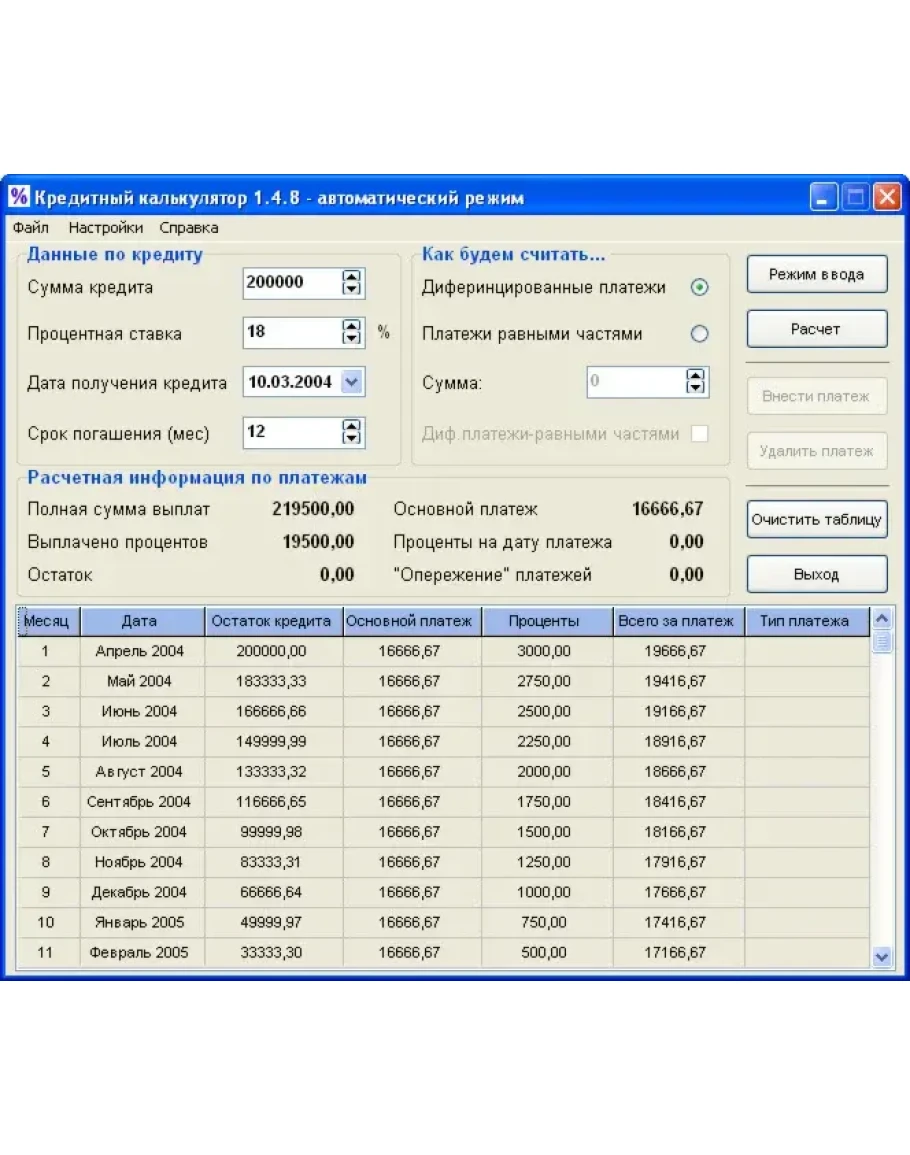Open the Справка menu
Screen dimensions: 910x1155
pyautogui.click(x=189, y=228)
